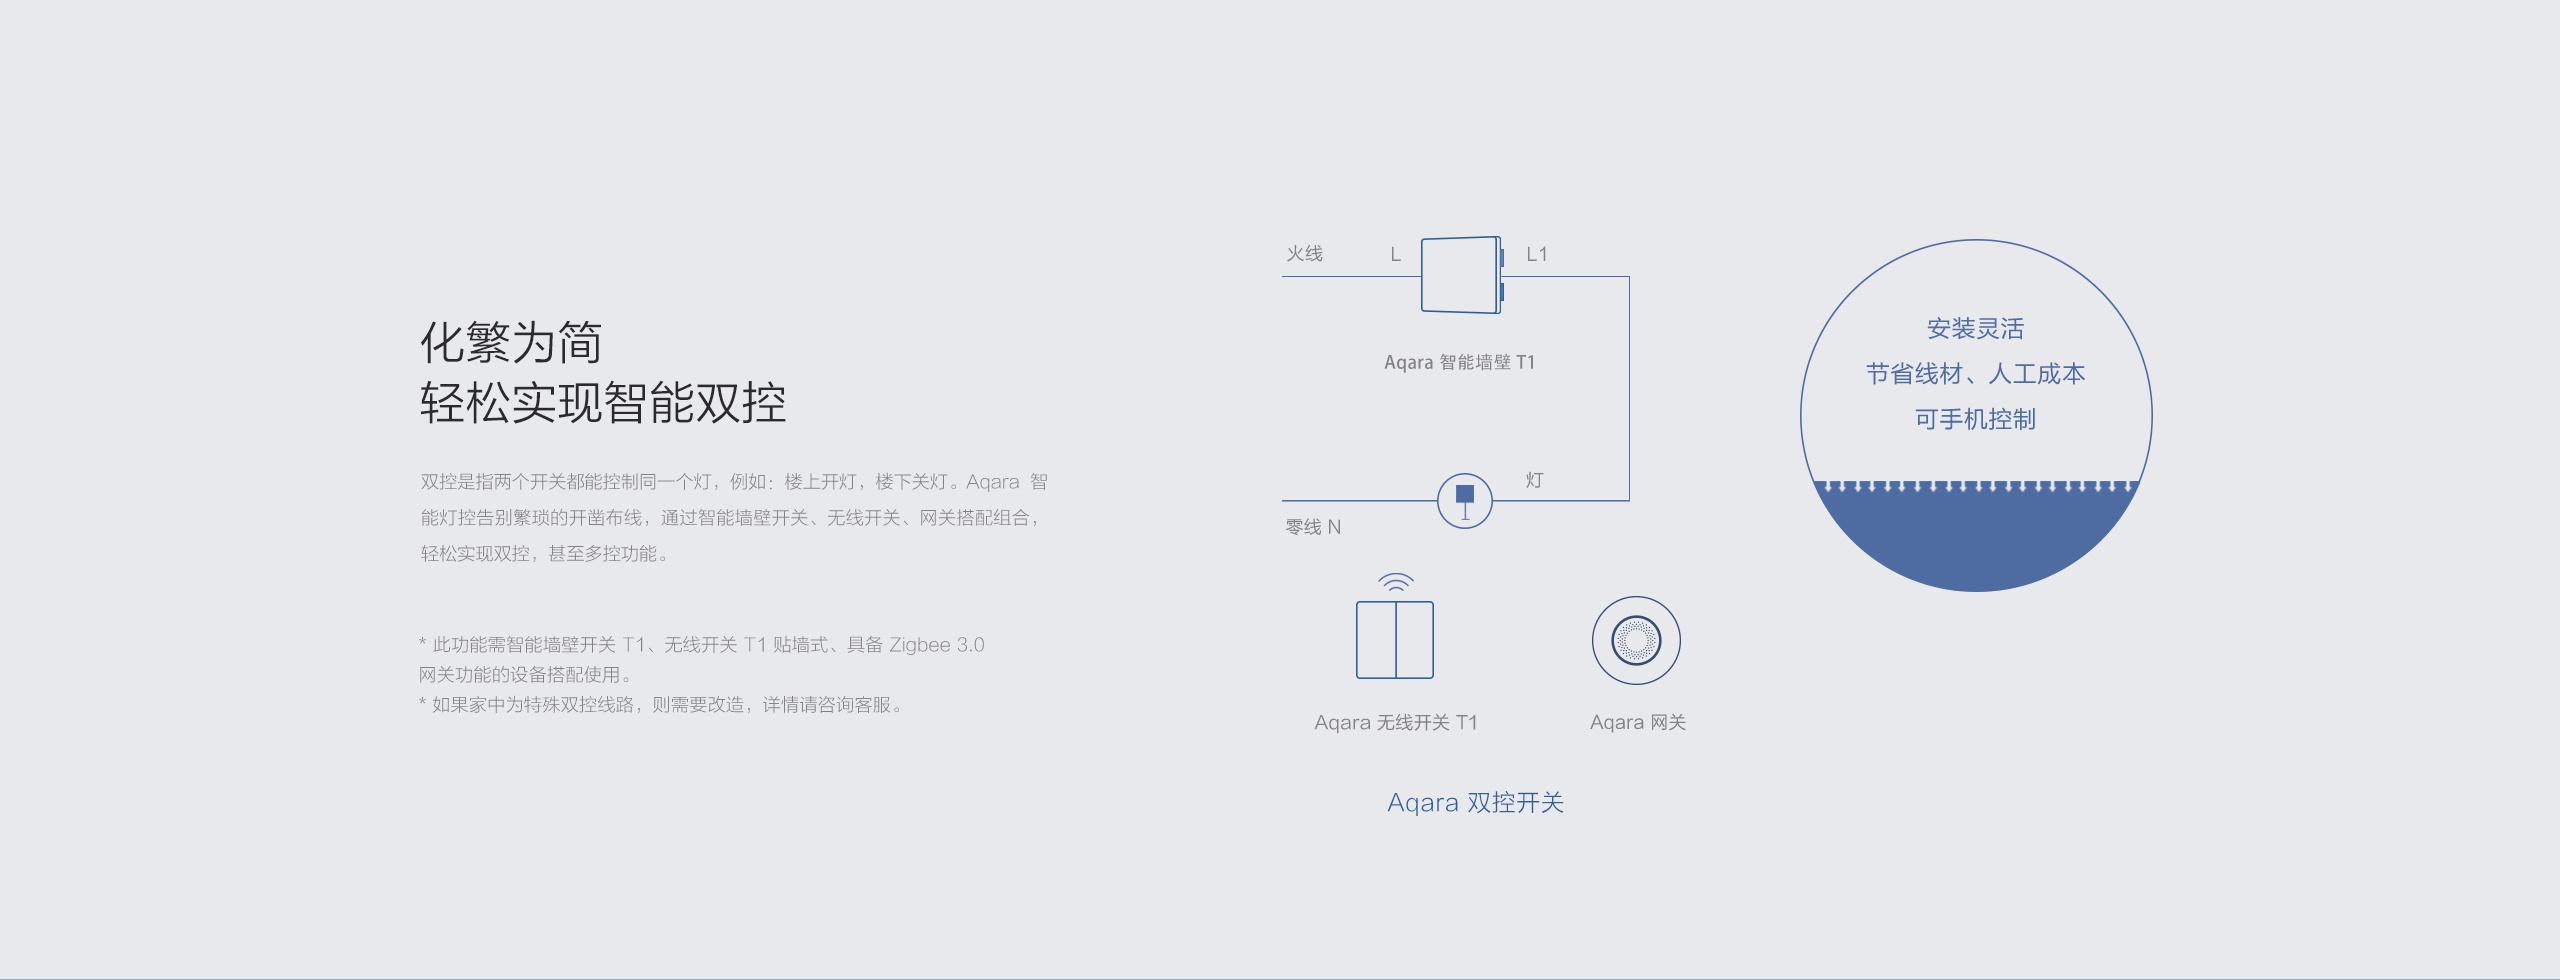Click the Aqara smart wall switch T1 icon
Image resolution: width=2560 pixels, height=980 pixels.
[x=1462, y=275]
